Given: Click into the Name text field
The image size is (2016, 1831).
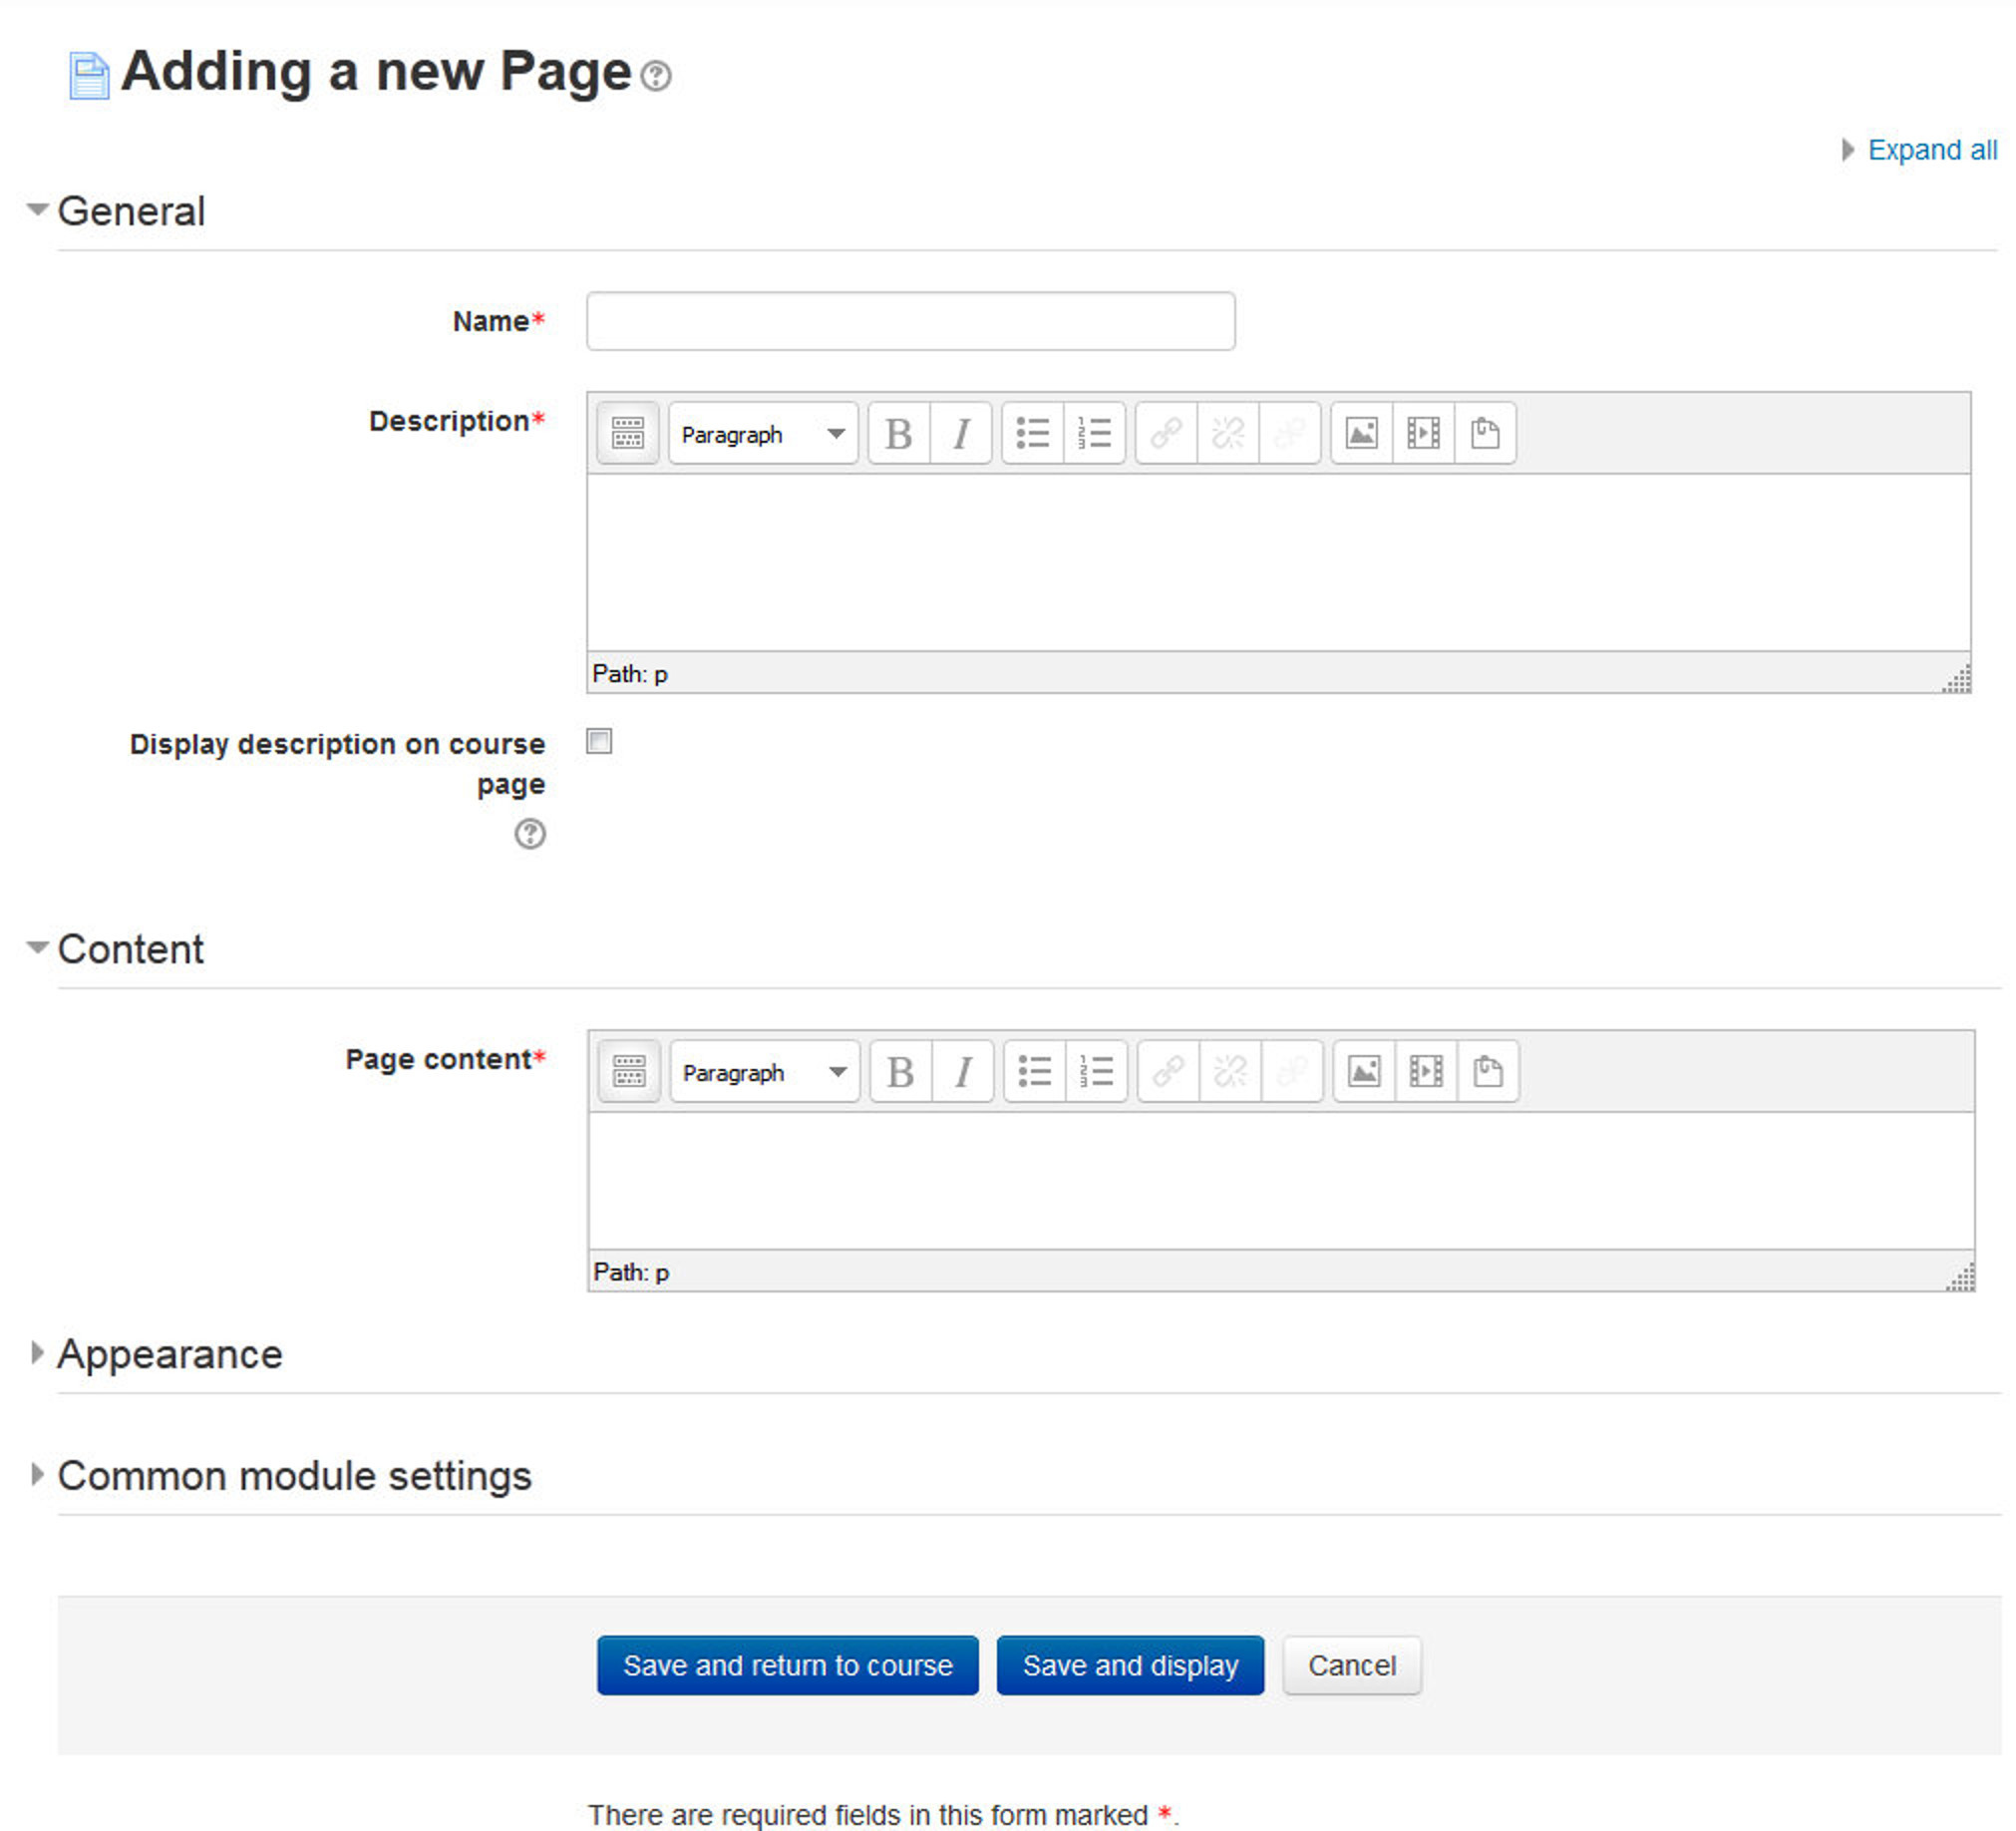Looking at the screenshot, I should (x=910, y=321).
